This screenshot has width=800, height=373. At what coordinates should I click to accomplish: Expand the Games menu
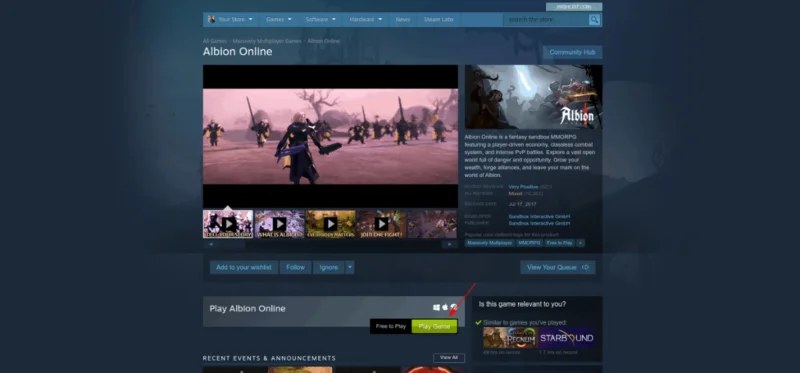pos(279,19)
